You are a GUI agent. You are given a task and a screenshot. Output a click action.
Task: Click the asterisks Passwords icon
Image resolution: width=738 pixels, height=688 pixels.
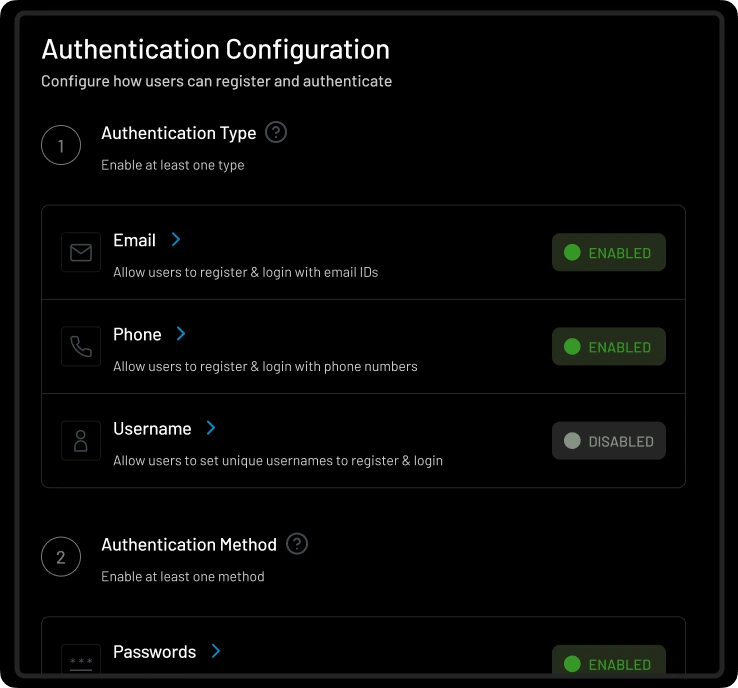pos(81,662)
